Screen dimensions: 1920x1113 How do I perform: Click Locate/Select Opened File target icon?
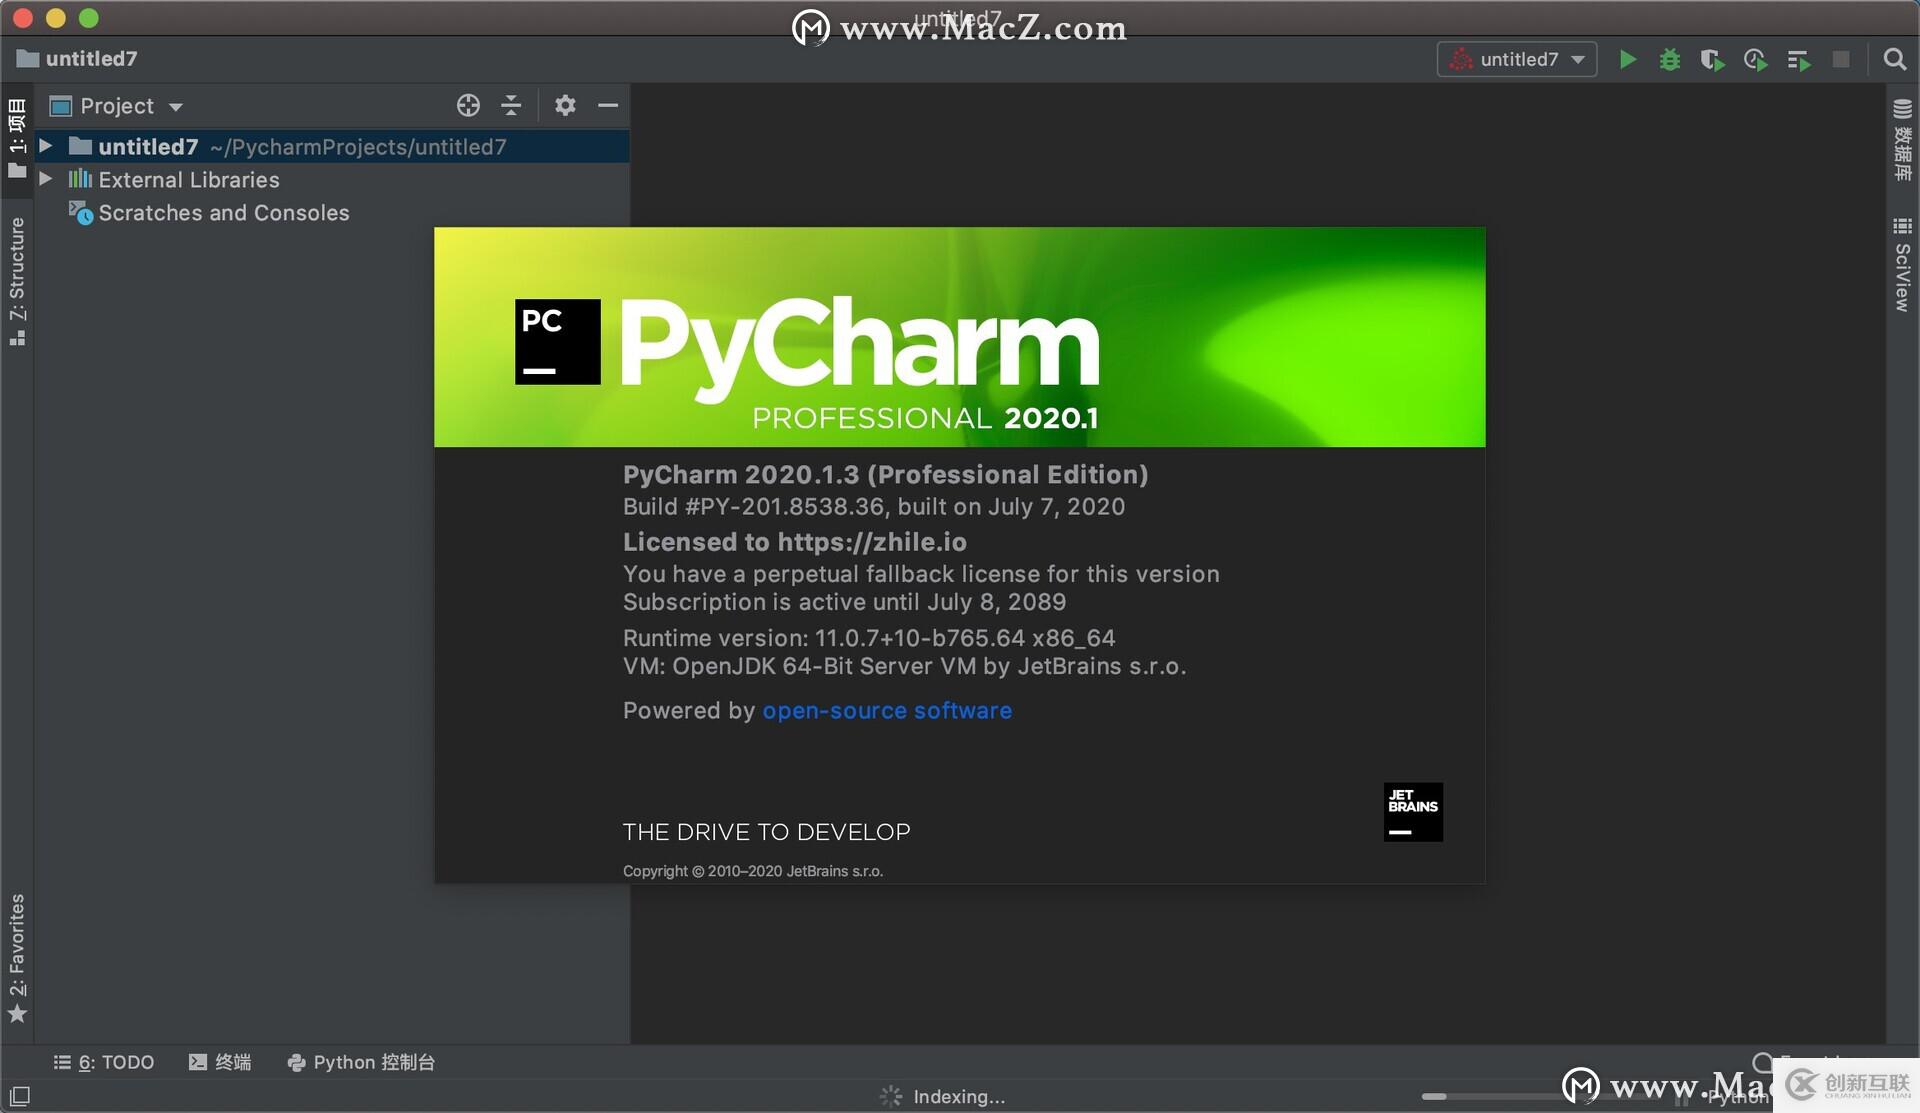coord(468,105)
